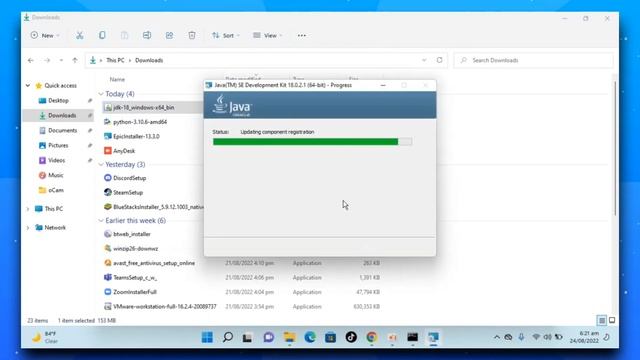Select ZoomInstallerFull file
The height and width of the screenshot is (360, 640).
[x=135, y=292]
